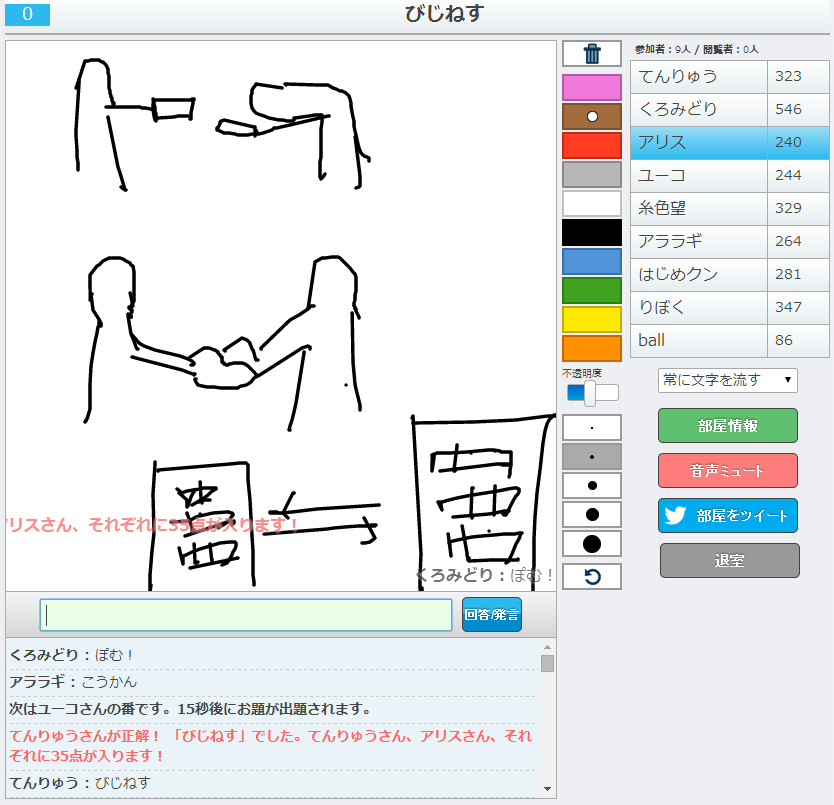The width and height of the screenshot is (834, 805).
Task: Click the timer counter showing 0
Action: click(28, 14)
